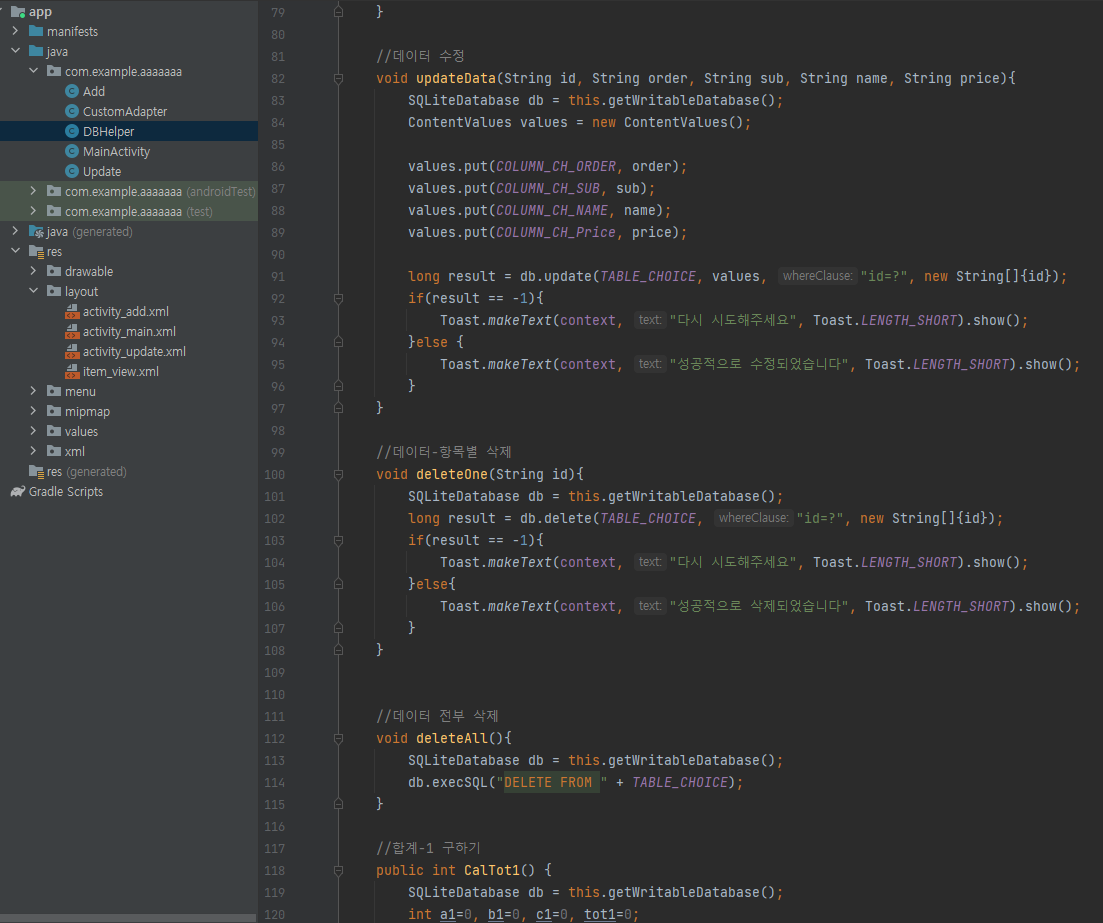This screenshot has width=1103, height=923.
Task: Click the java (generated) folder icon
Action: pos(37,231)
